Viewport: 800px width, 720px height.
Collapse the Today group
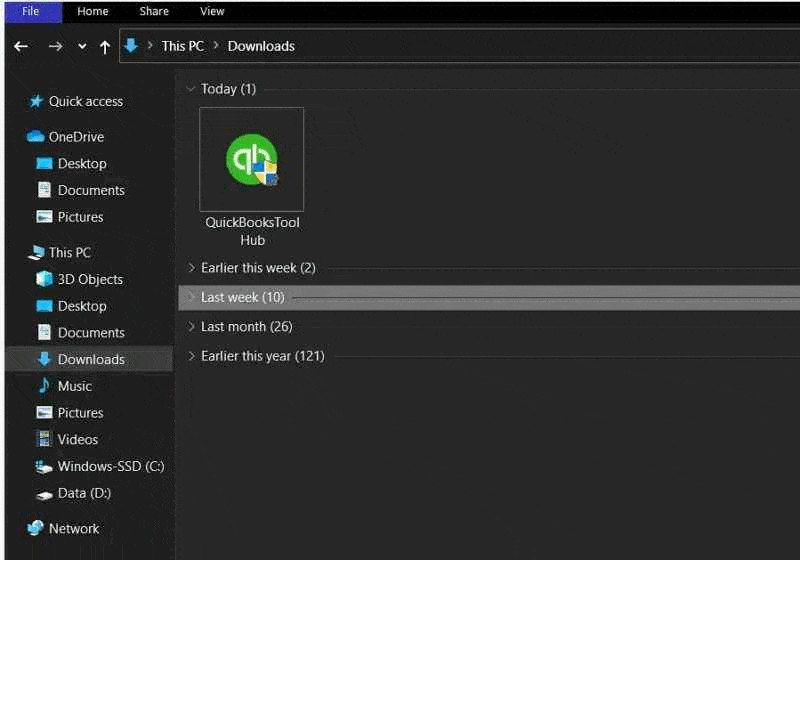pyautogui.click(x=191, y=88)
